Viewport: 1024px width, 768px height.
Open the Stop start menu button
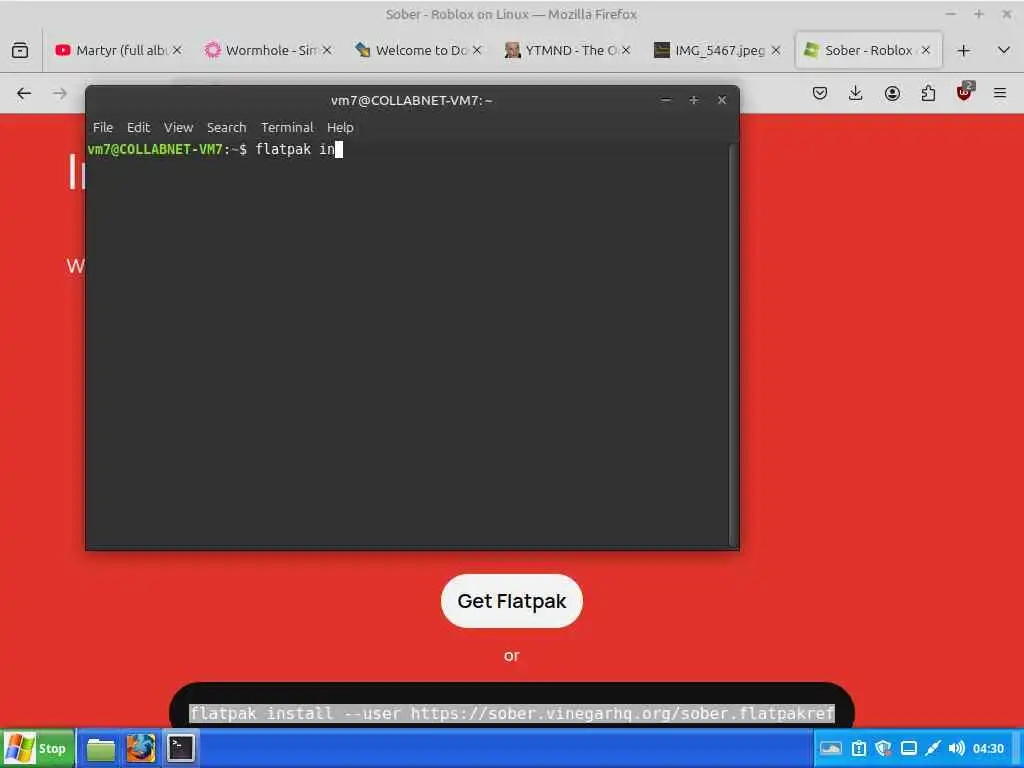(x=37, y=748)
